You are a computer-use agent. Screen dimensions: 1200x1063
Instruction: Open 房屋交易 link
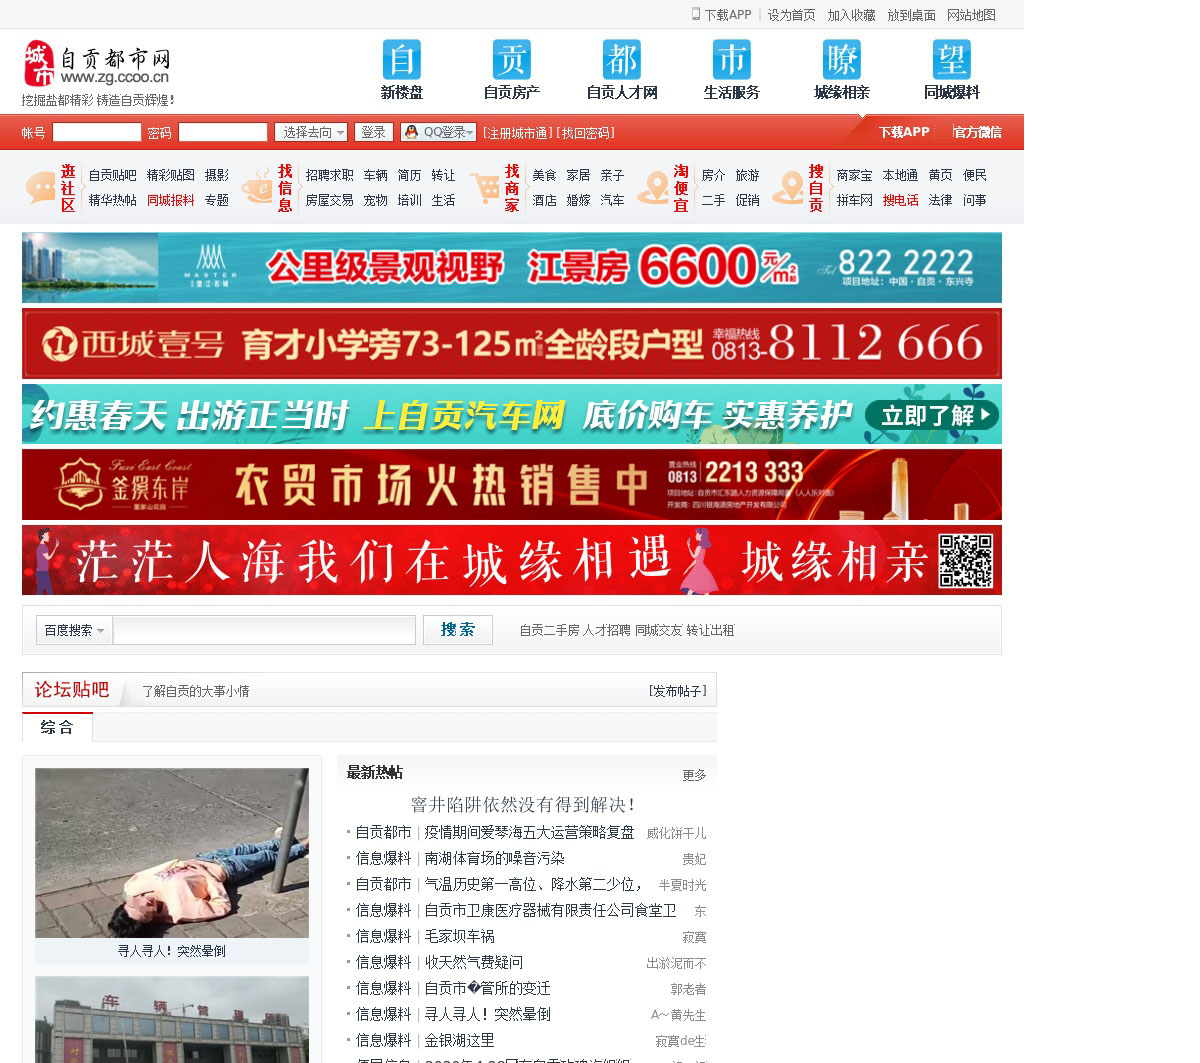pyautogui.click(x=329, y=200)
